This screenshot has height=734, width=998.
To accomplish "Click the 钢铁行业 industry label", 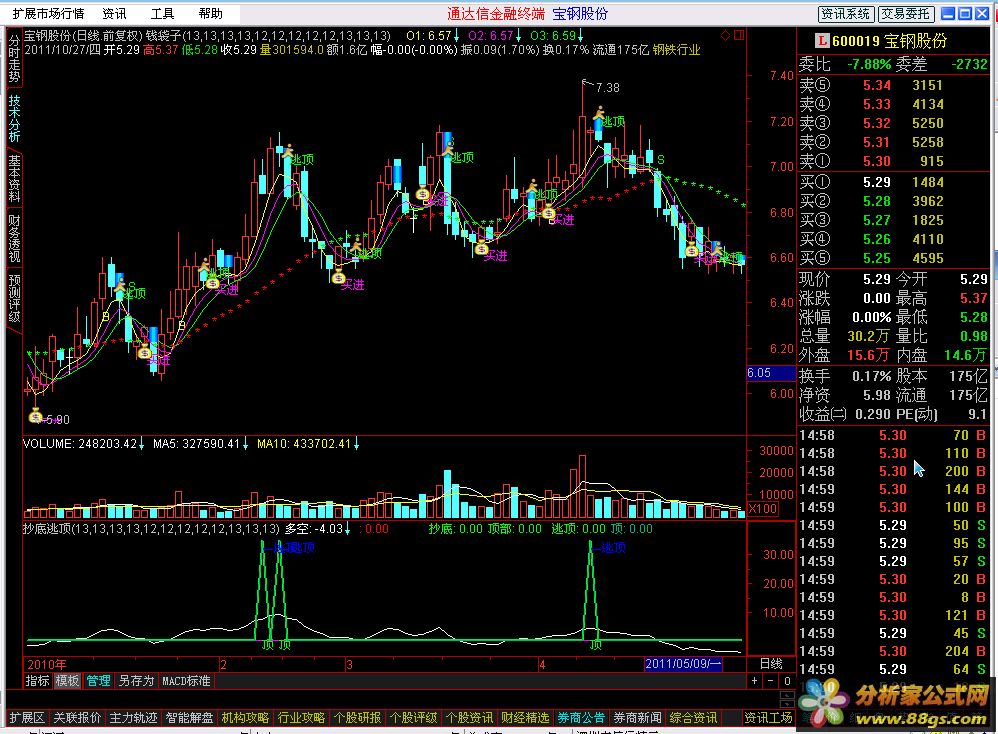I will [677, 50].
